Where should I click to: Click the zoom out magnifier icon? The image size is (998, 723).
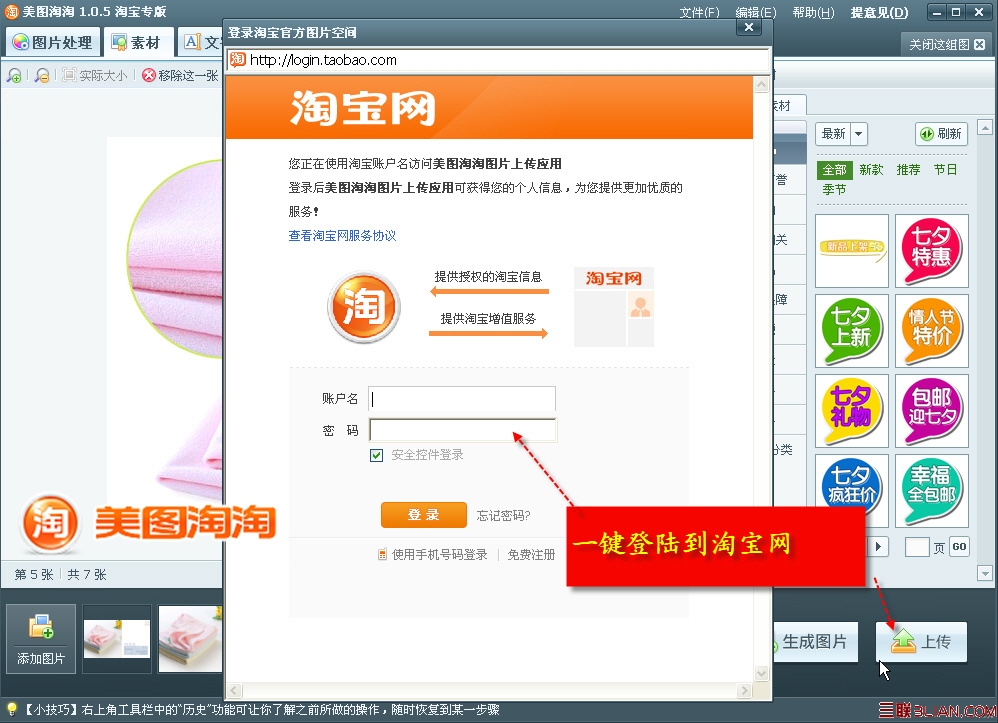coord(42,76)
